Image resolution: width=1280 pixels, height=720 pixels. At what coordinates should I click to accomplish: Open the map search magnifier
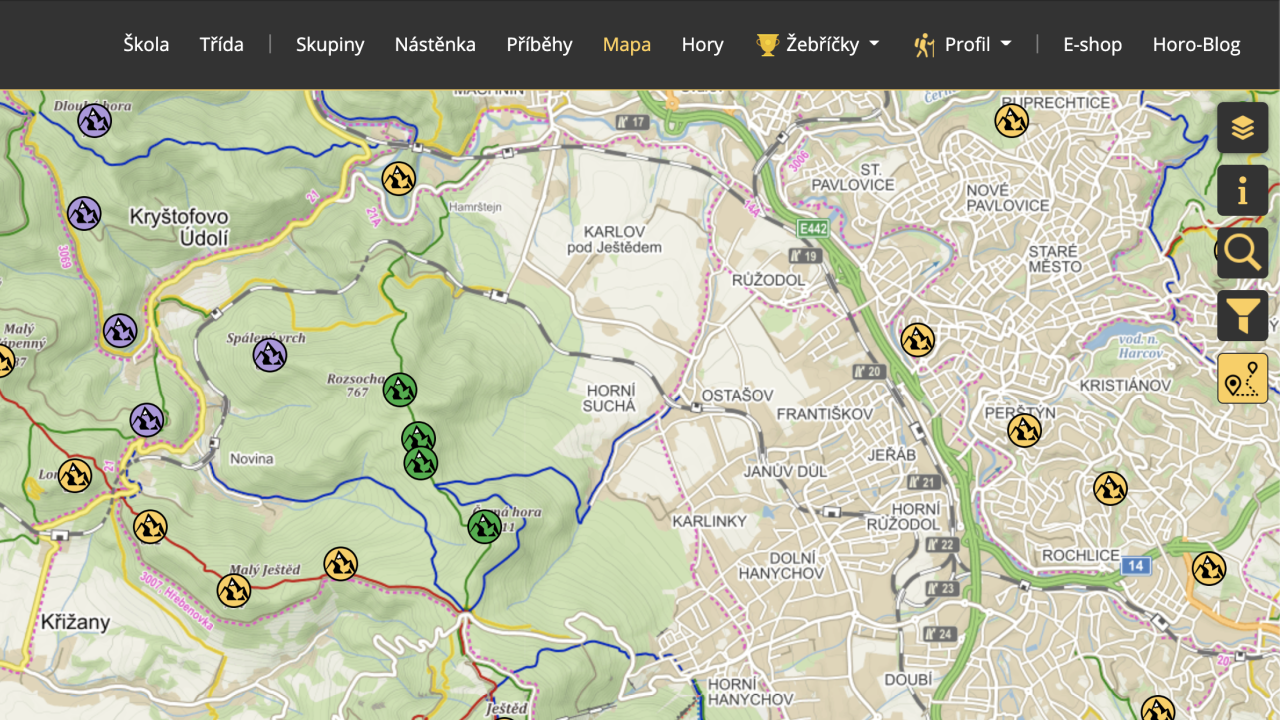(x=1243, y=253)
